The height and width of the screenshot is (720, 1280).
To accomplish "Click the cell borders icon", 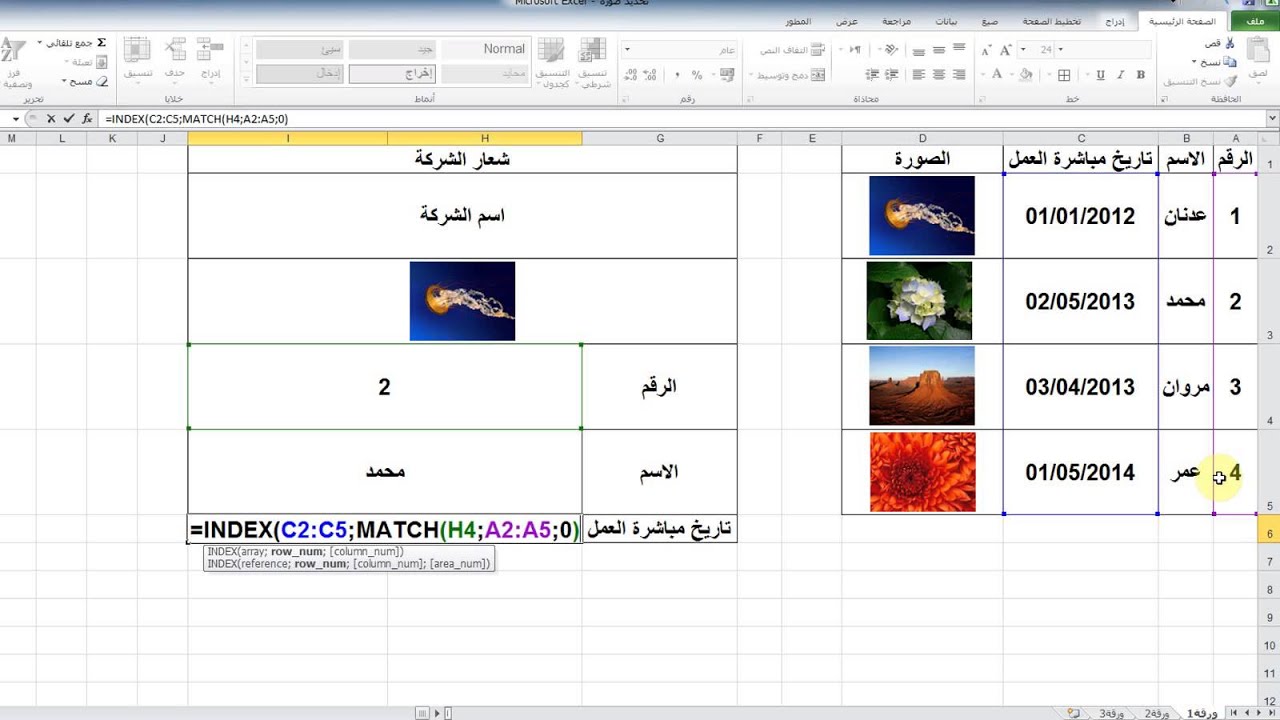I will click(x=1064, y=75).
